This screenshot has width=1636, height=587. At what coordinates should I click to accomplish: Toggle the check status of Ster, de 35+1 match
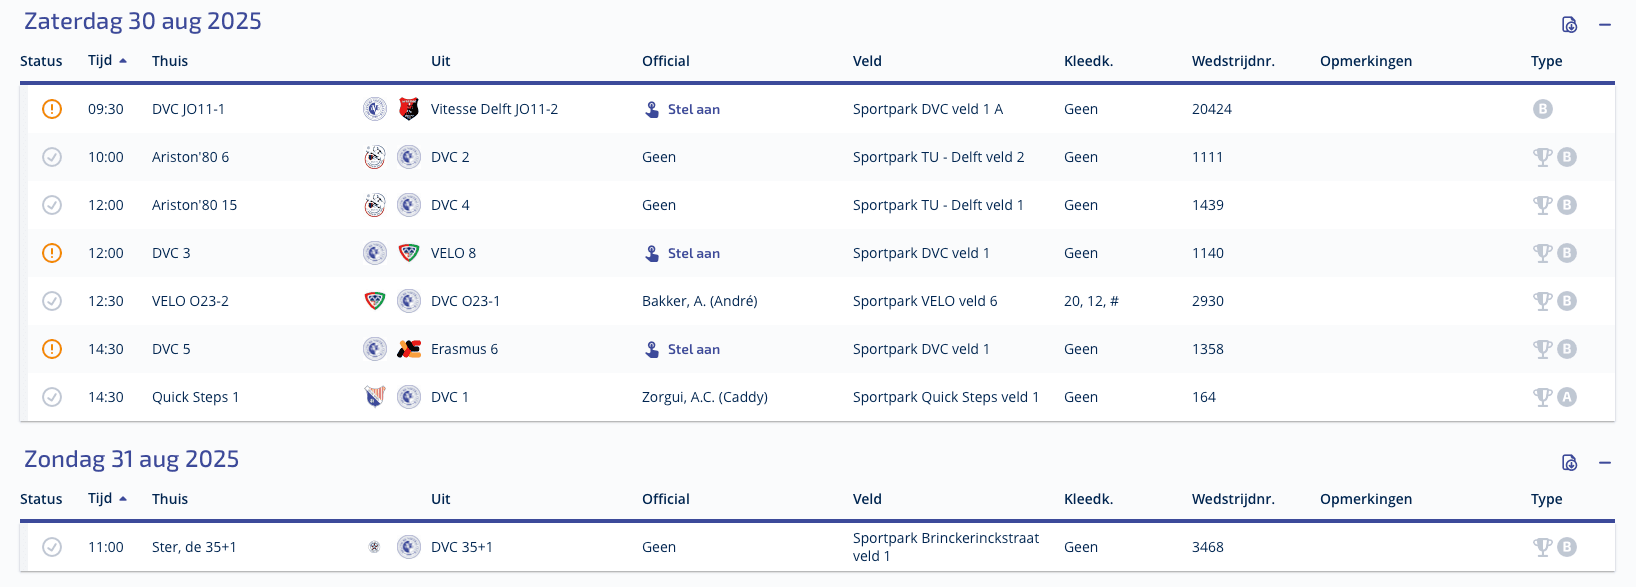click(52, 547)
